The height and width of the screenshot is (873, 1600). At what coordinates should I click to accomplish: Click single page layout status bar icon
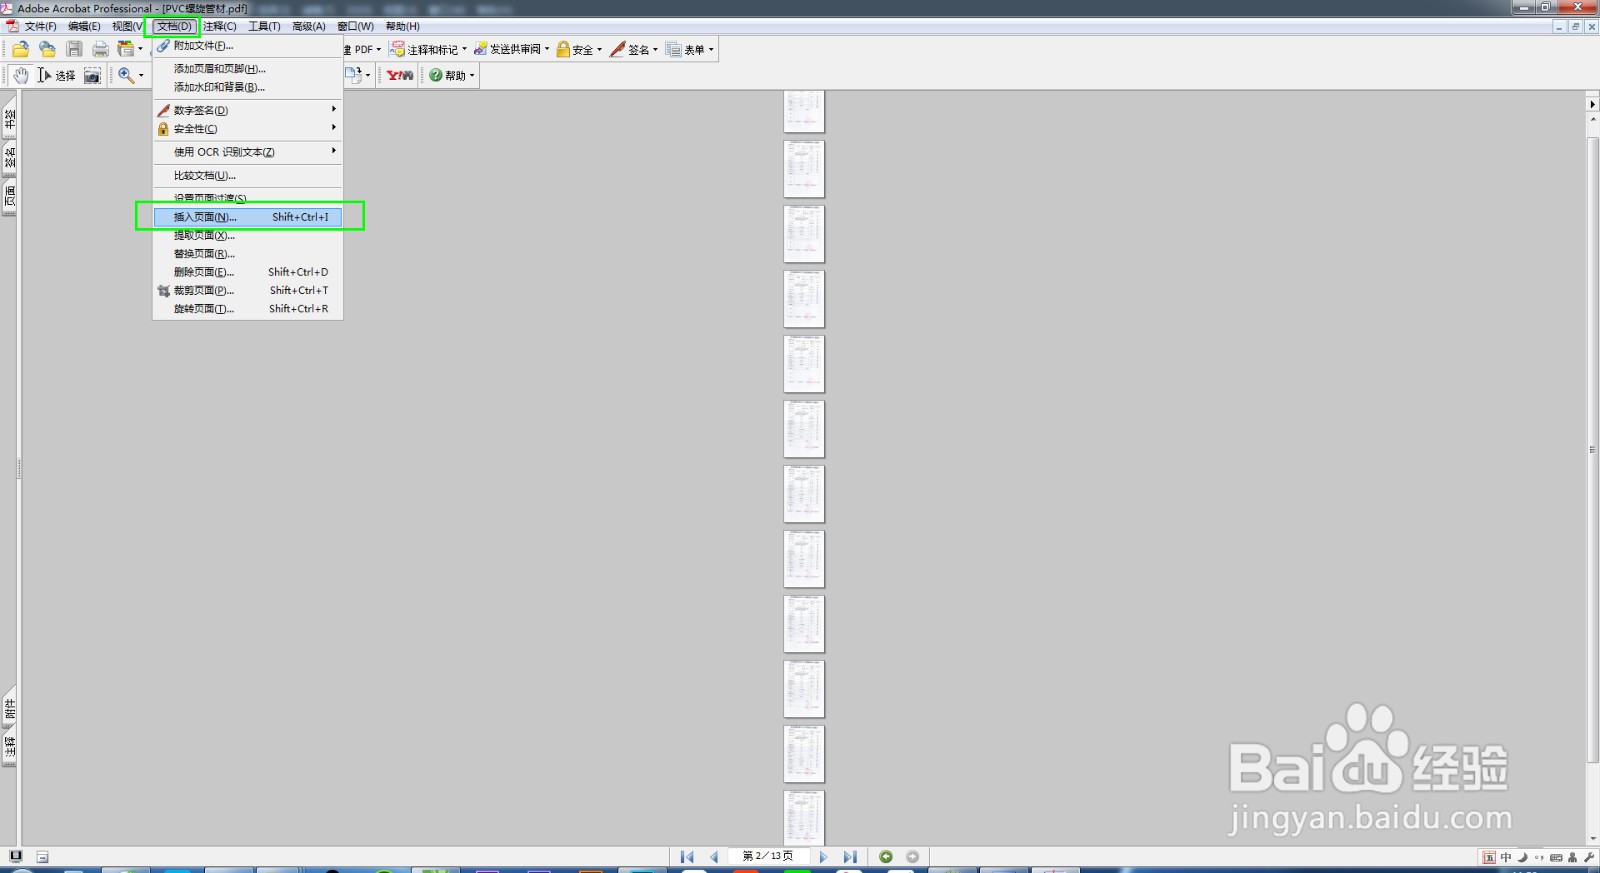(42, 857)
